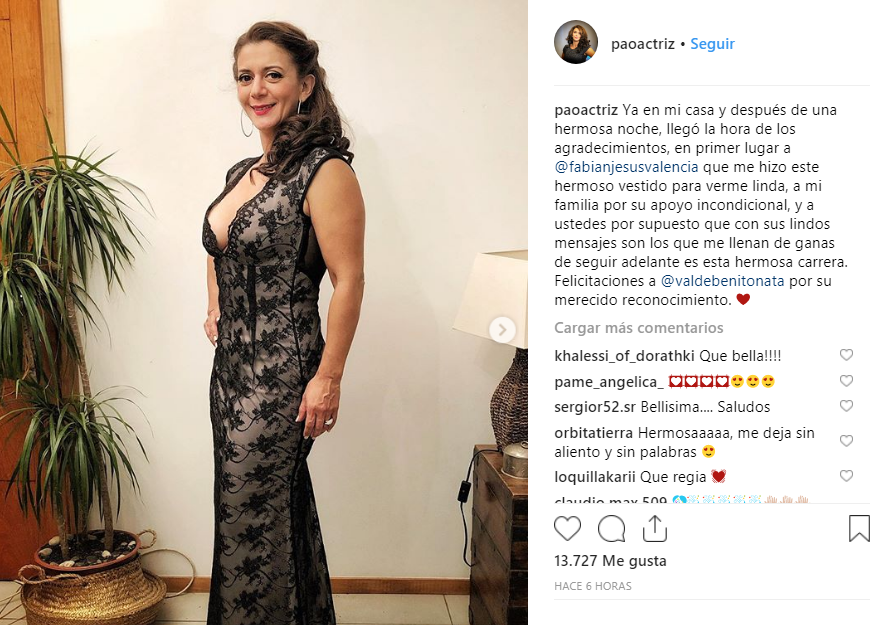The image size is (879, 625).
Task: Go to the next photo with the arrow
Action: tap(502, 330)
